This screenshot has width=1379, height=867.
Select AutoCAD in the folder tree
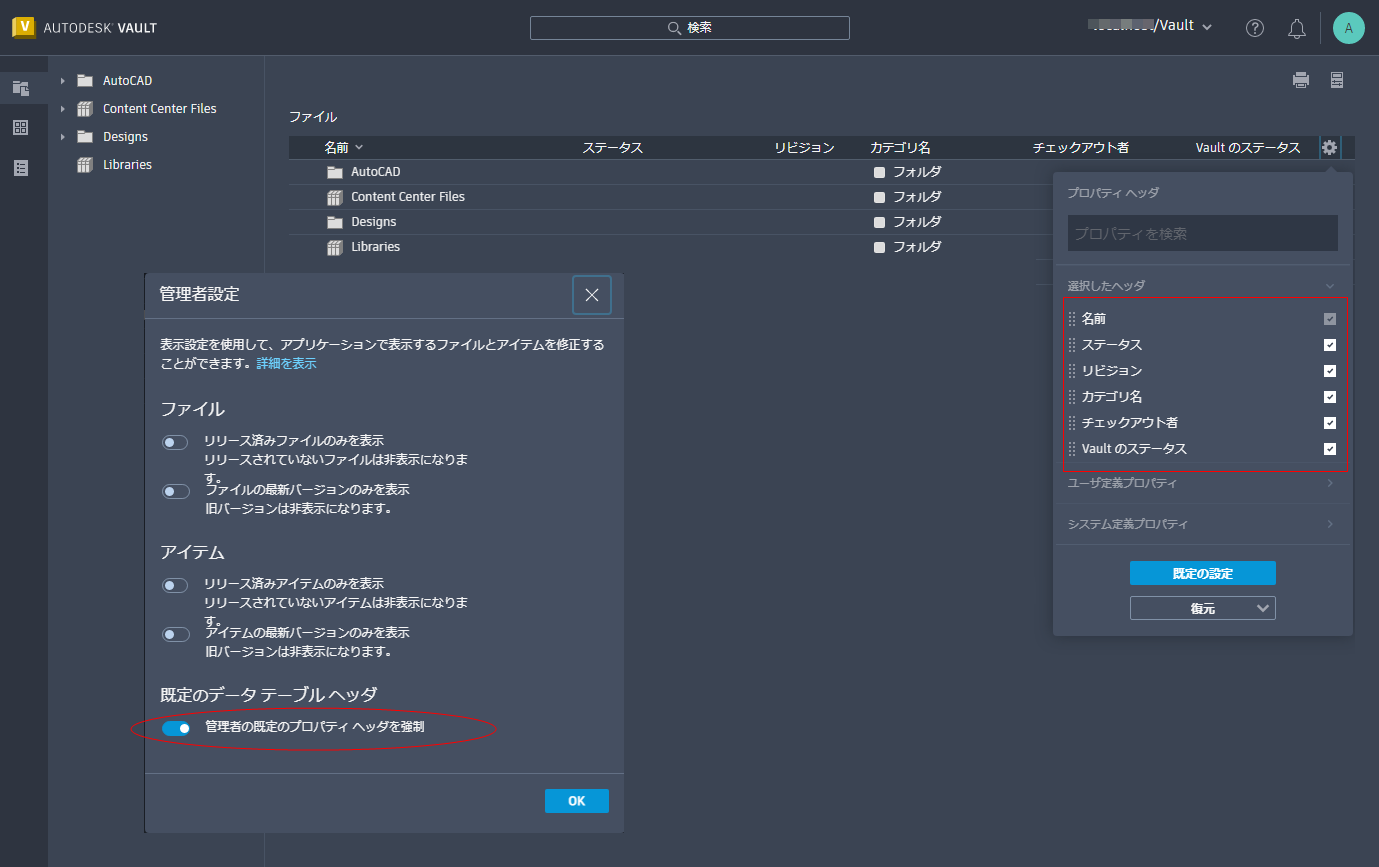click(127, 81)
